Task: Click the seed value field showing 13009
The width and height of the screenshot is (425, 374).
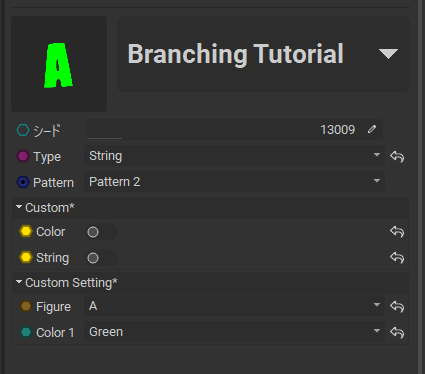Action: (234, 130)
